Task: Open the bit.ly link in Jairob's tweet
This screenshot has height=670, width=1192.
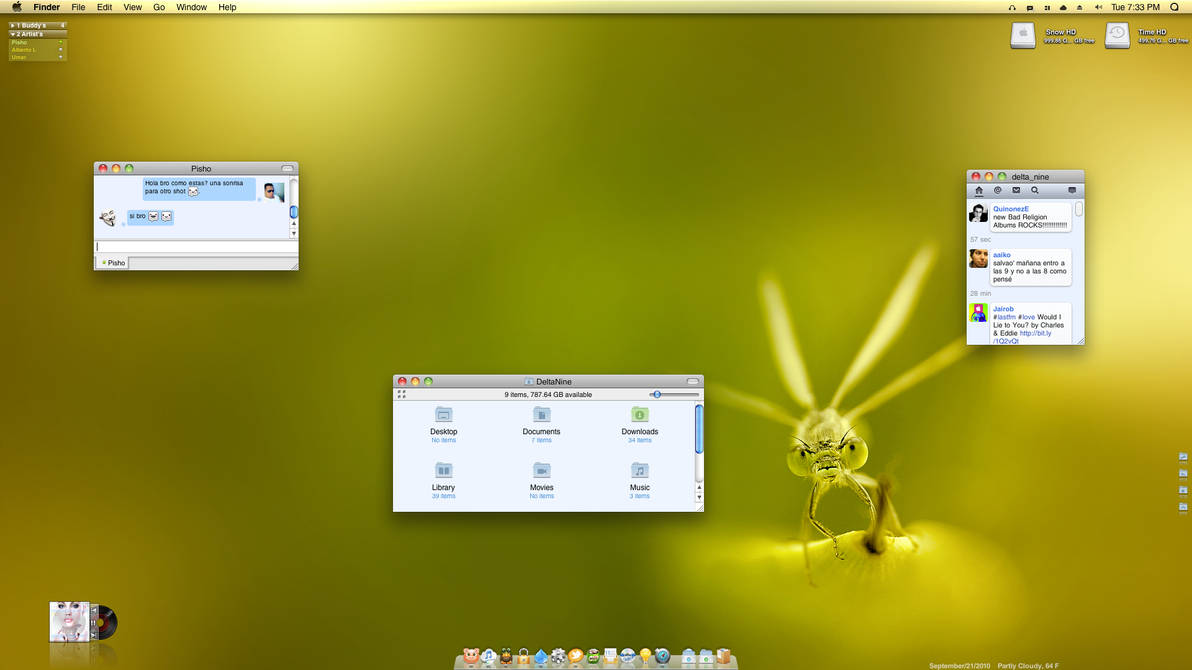Action: pos(1034,333)
